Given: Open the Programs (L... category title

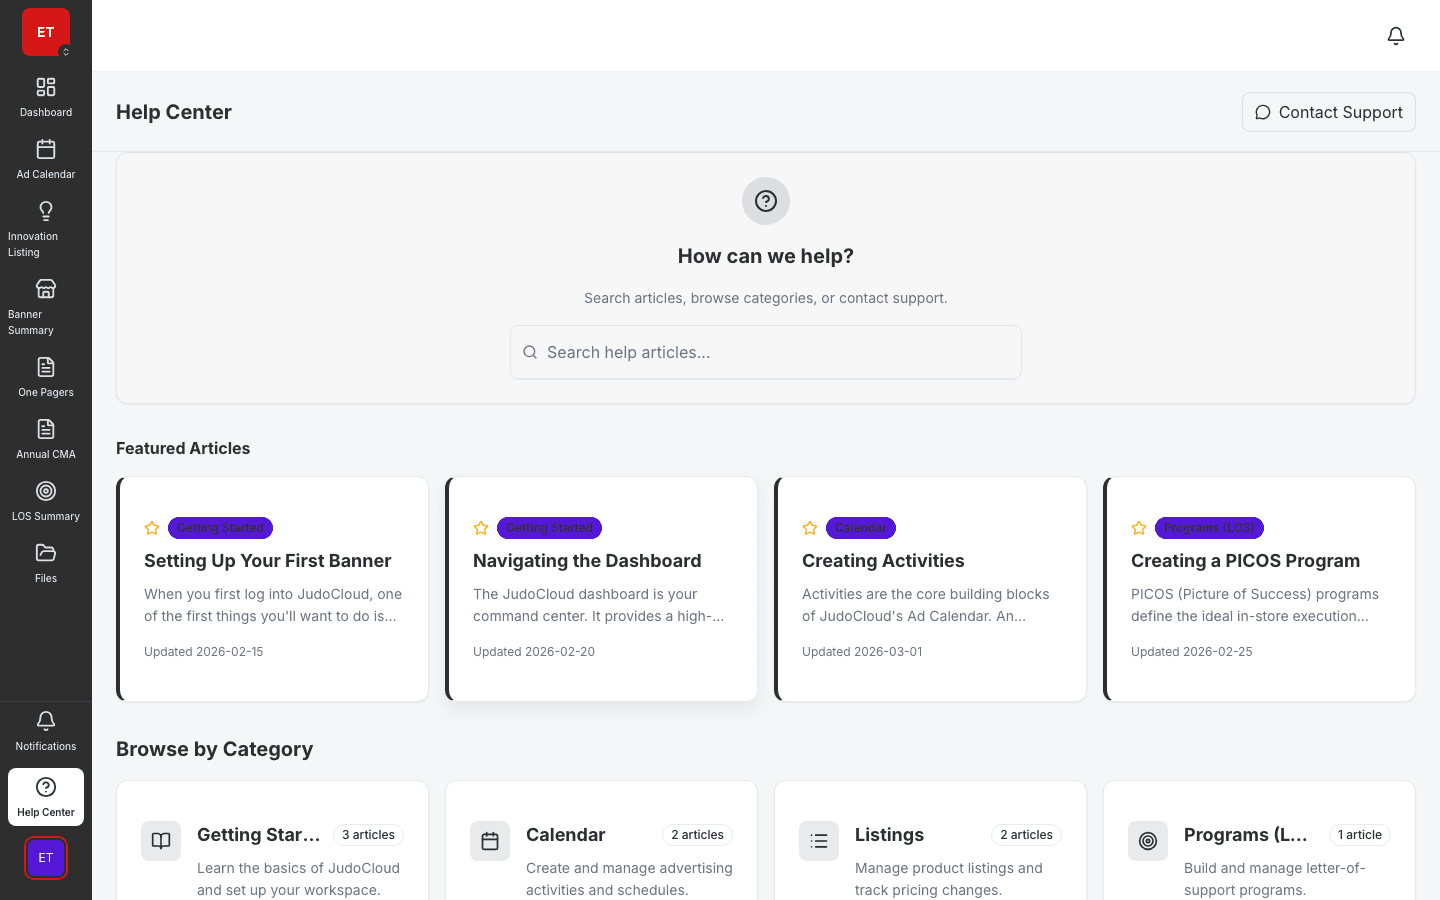Looking at the screenshot, I should [x=1246, y=835].
